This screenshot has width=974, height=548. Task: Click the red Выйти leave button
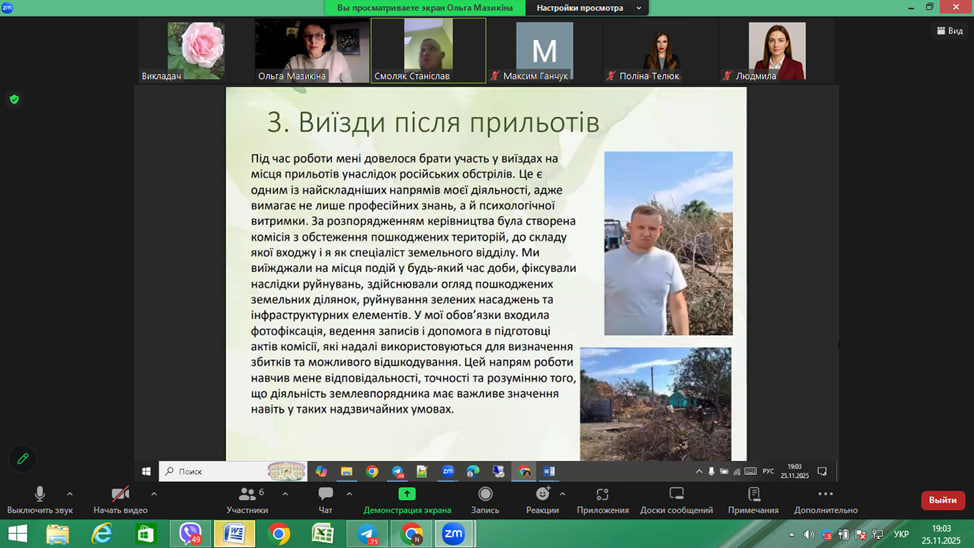tap(942, 500)
